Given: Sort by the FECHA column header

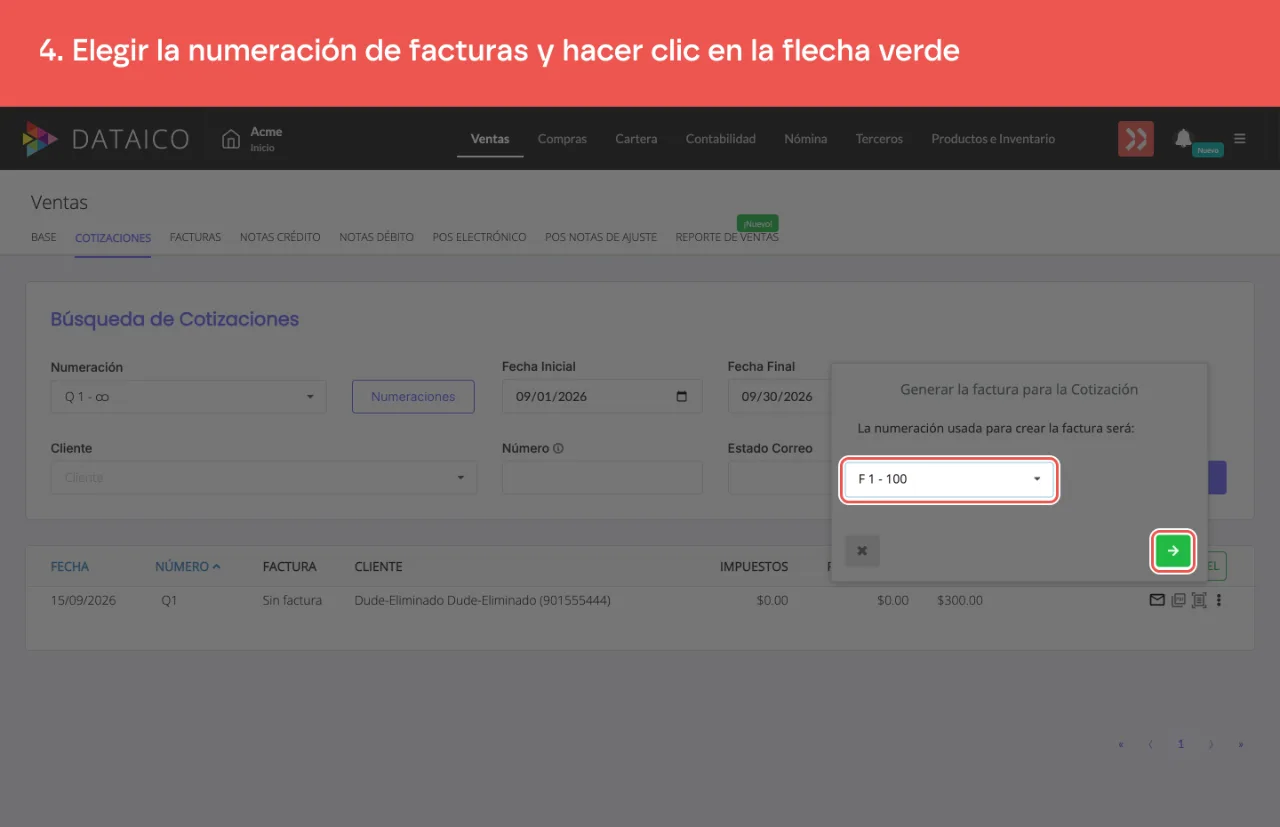Looking at the screenshot, I should pyautogui.click(x=70, y=567).
